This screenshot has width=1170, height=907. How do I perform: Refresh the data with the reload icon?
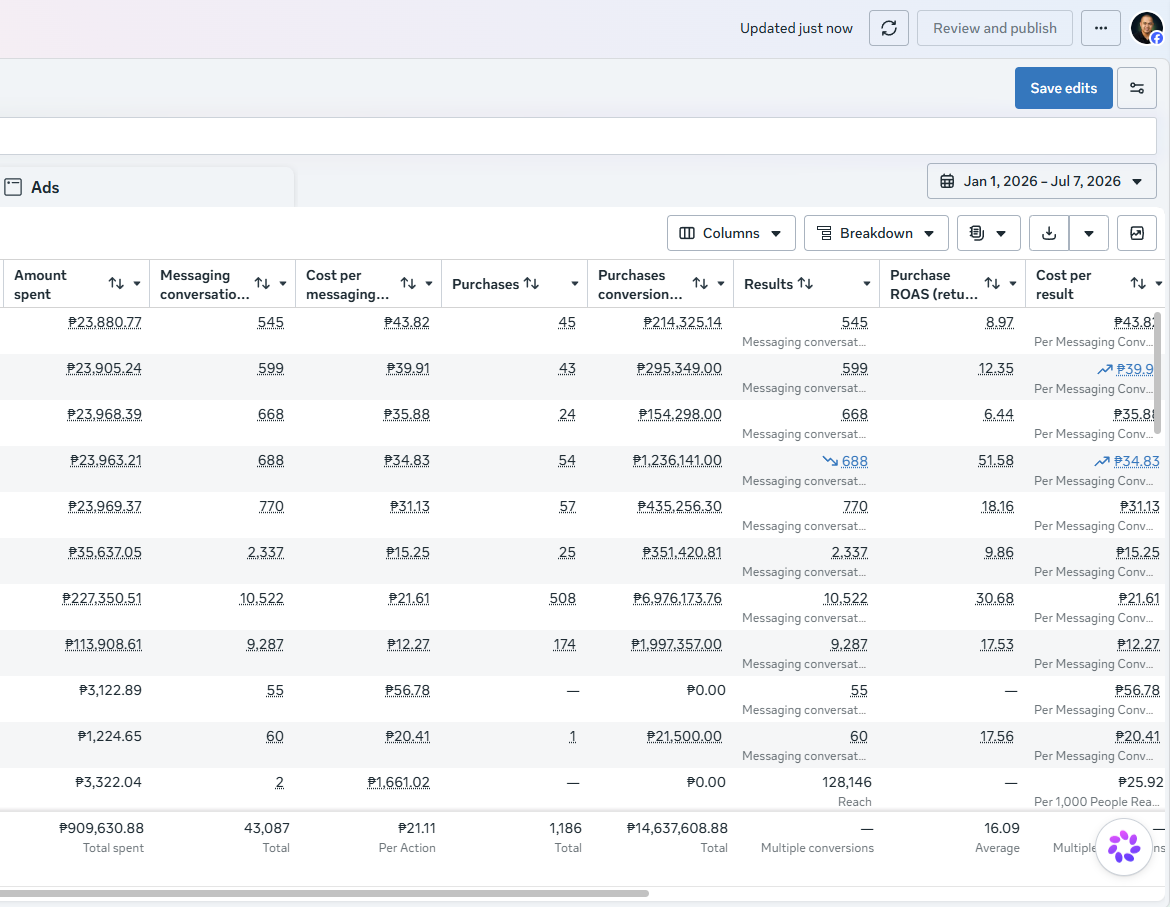889,28
